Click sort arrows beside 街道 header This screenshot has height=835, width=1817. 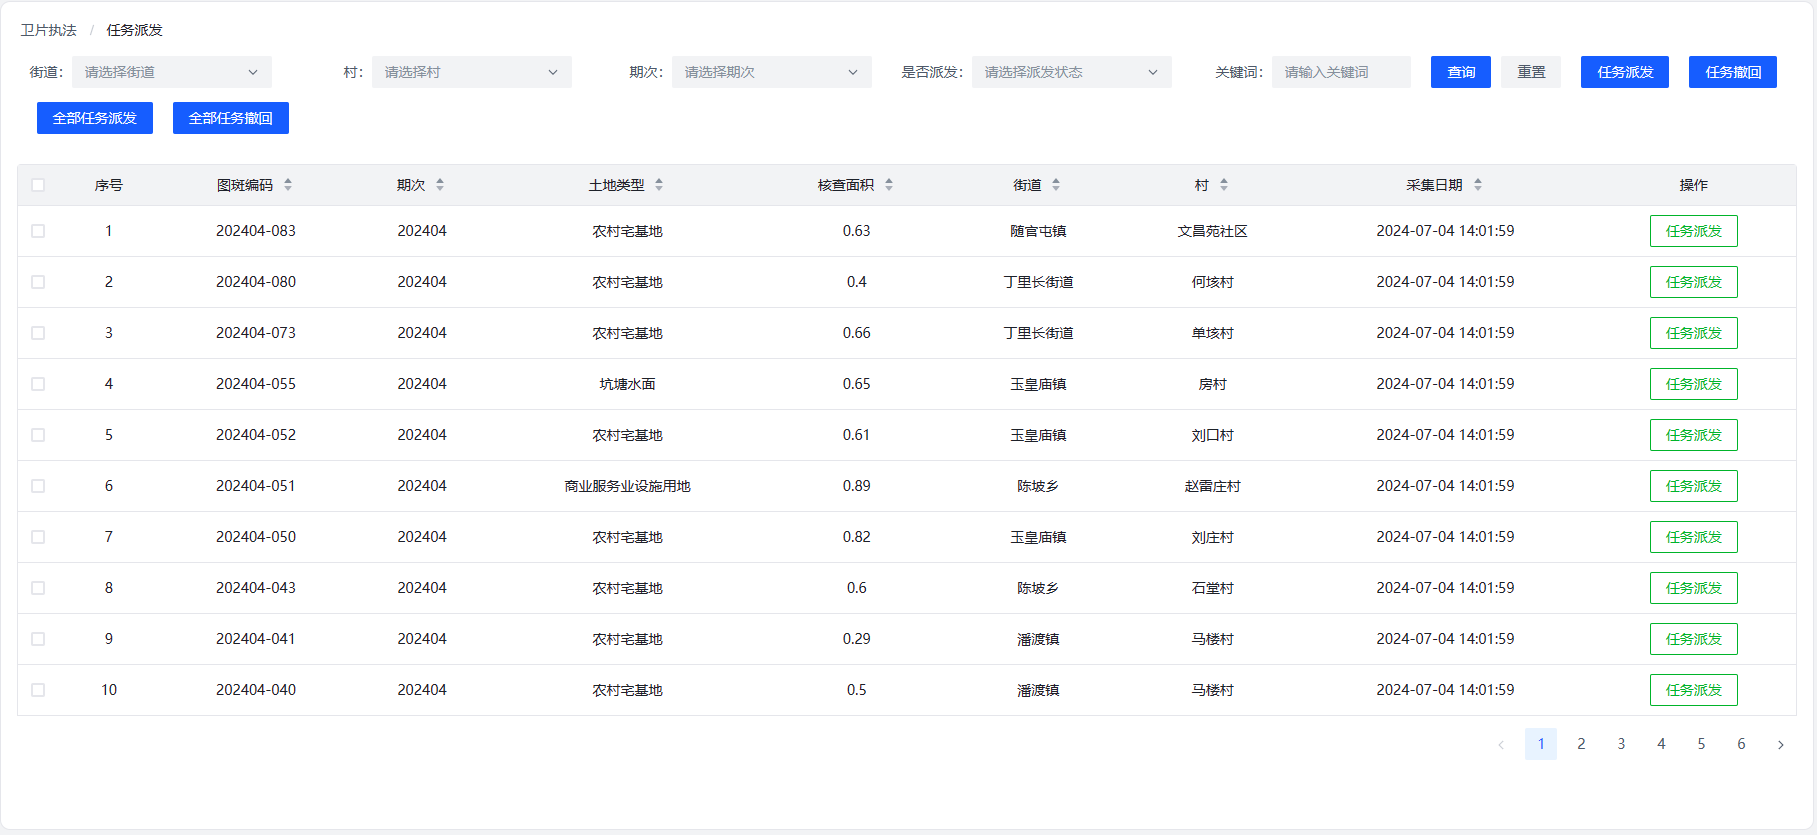(1056, 185)
